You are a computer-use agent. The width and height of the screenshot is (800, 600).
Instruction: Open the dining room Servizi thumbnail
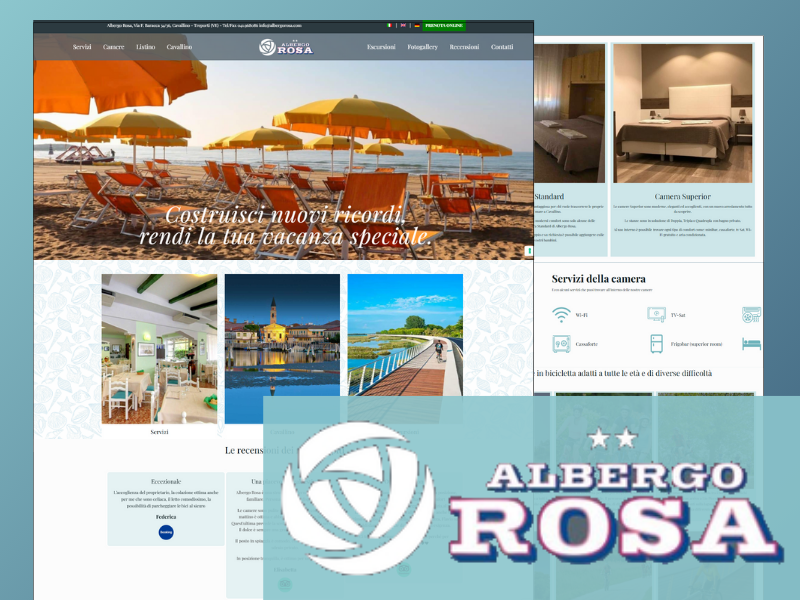click(159, 349)
